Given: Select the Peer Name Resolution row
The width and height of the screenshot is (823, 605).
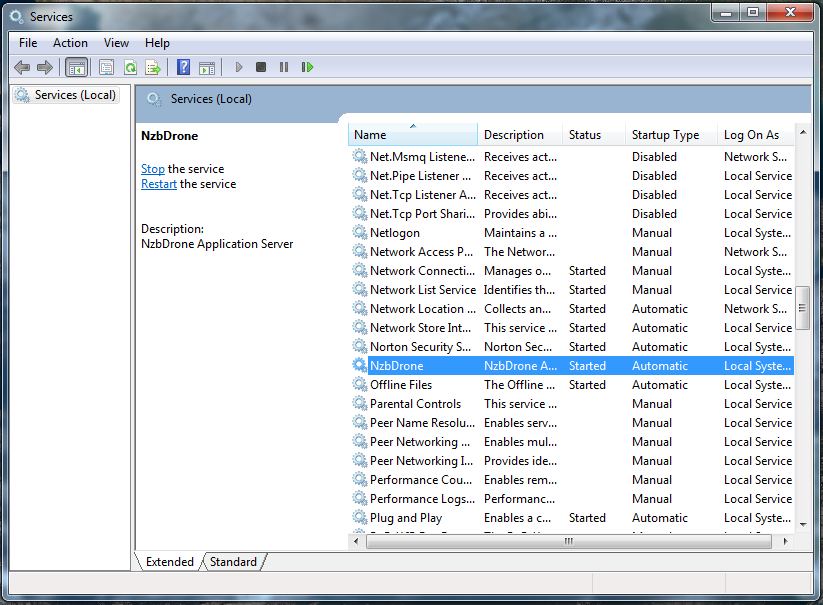Looking at the screenshot, I should coord(572,422).
